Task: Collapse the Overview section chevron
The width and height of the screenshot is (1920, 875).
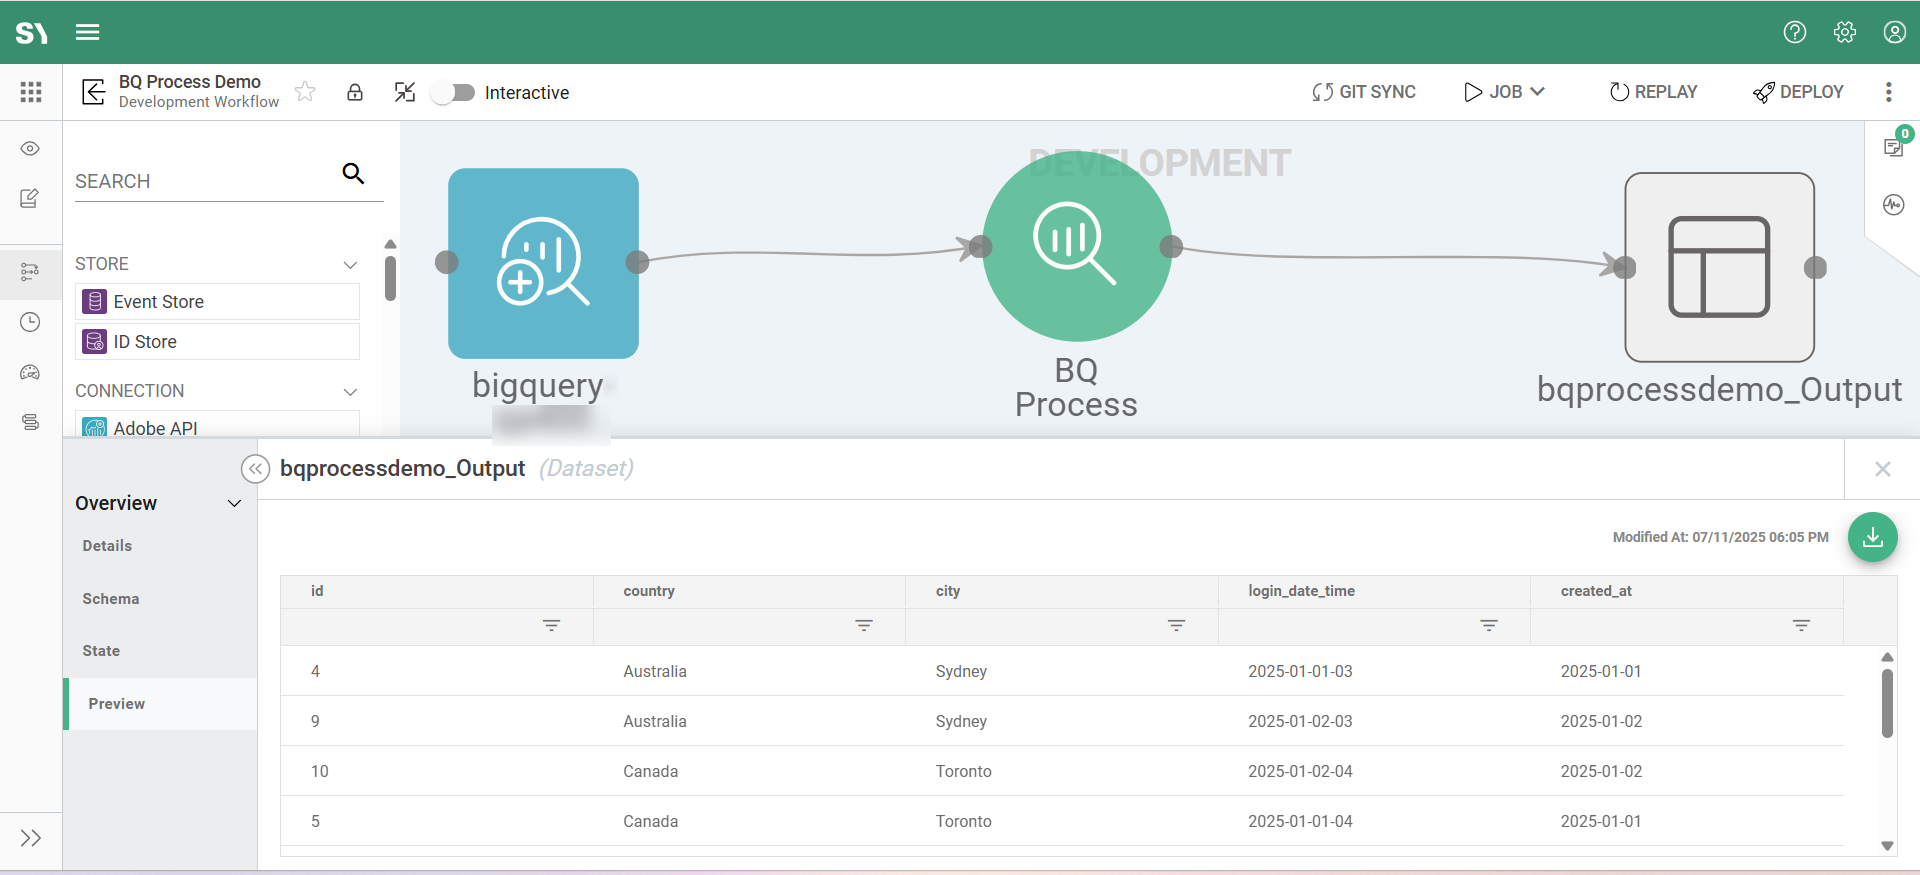Action: tap(235, 503)
